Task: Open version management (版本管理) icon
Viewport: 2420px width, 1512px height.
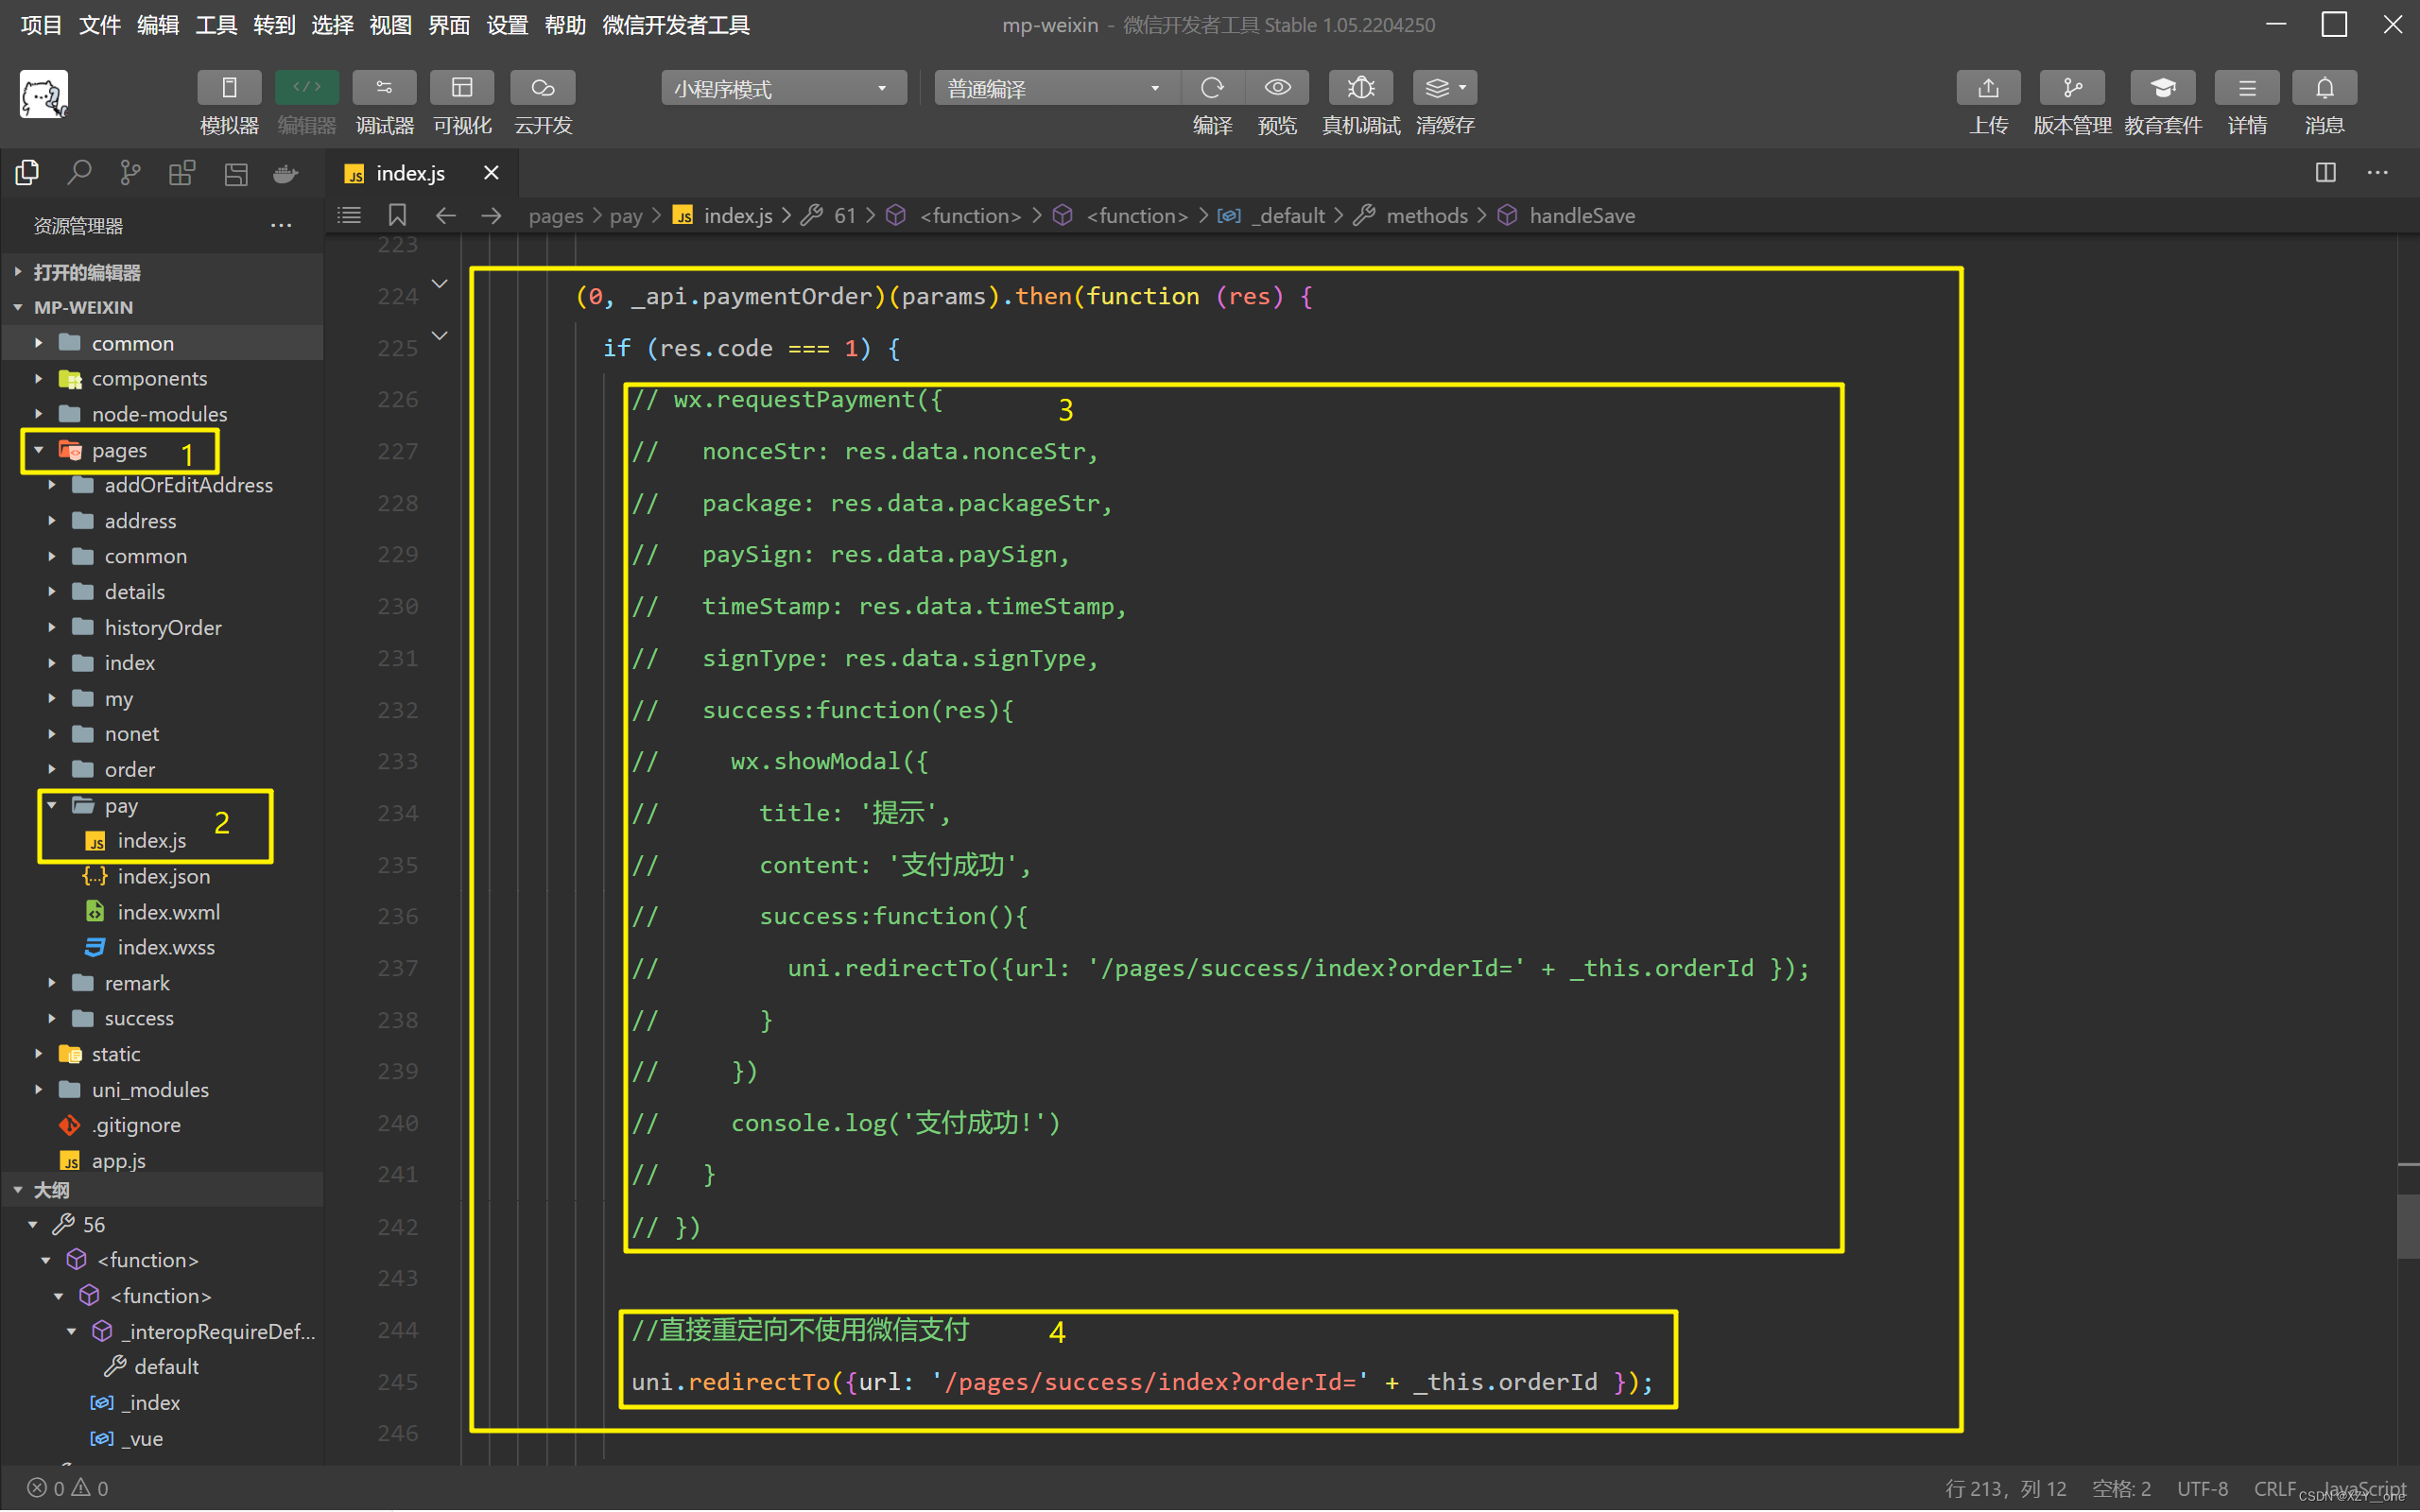Action: pyautogui.click(x=2071, y=88)
